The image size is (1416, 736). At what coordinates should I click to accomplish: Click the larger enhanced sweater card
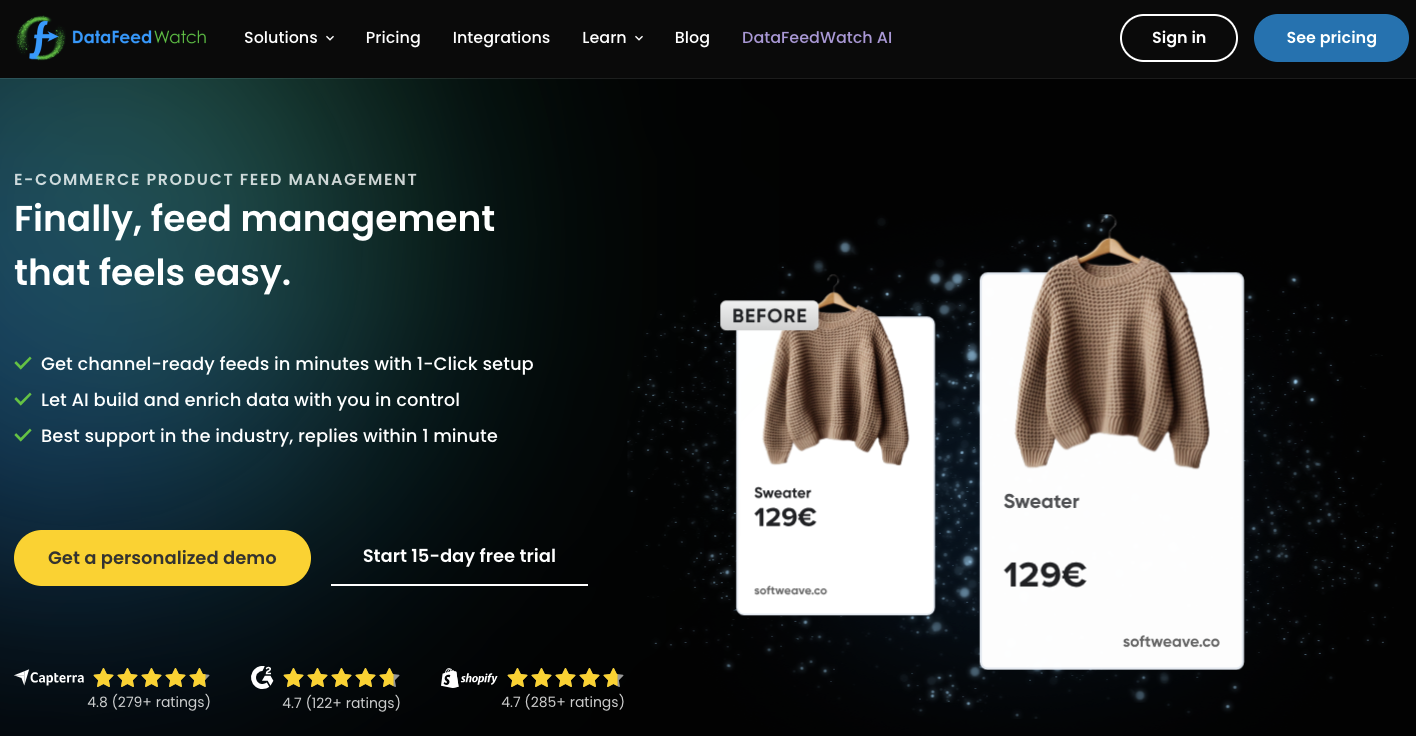click(1111, 470)
